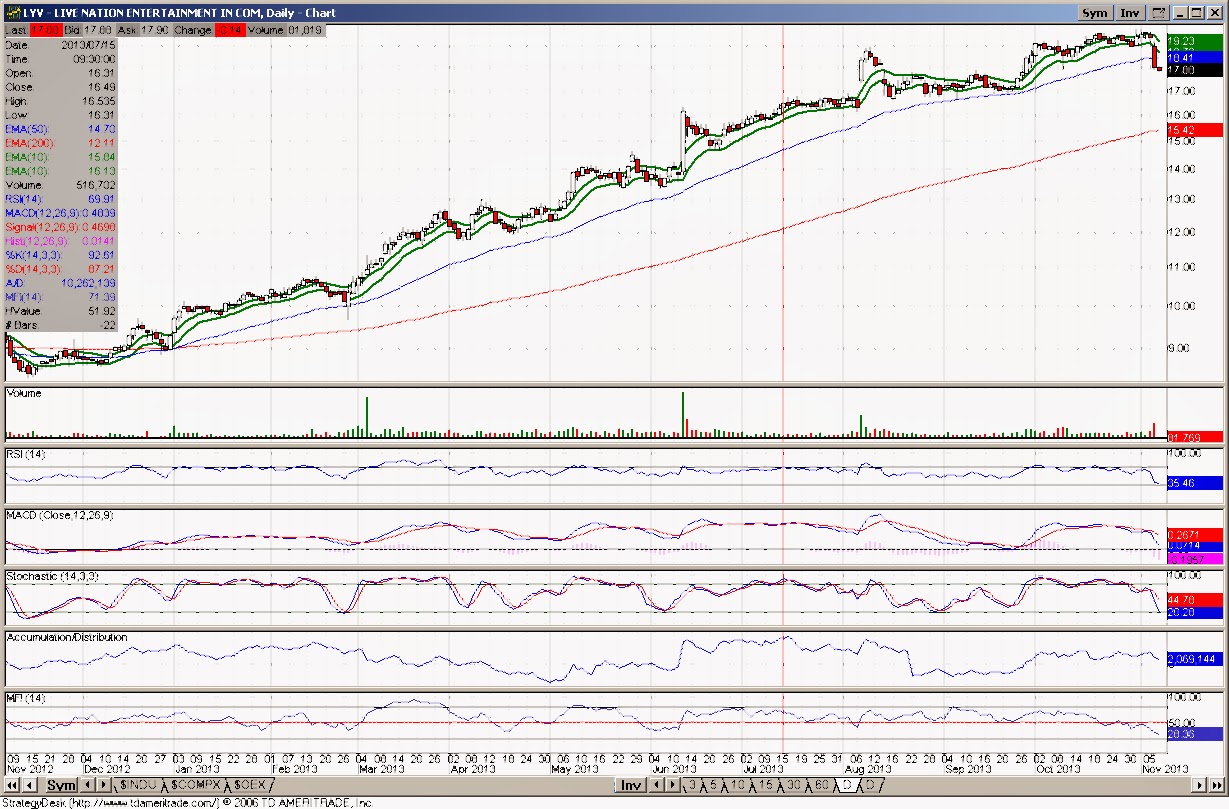The image size is (1229, 809).
Task: Select the 3 minute interval tab
Action: pos(690,786)
